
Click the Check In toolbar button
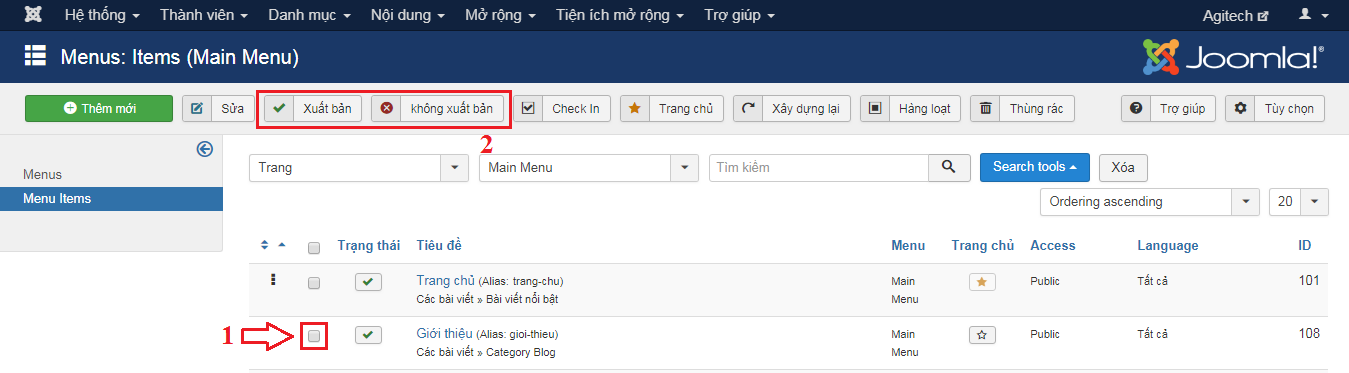562,109
